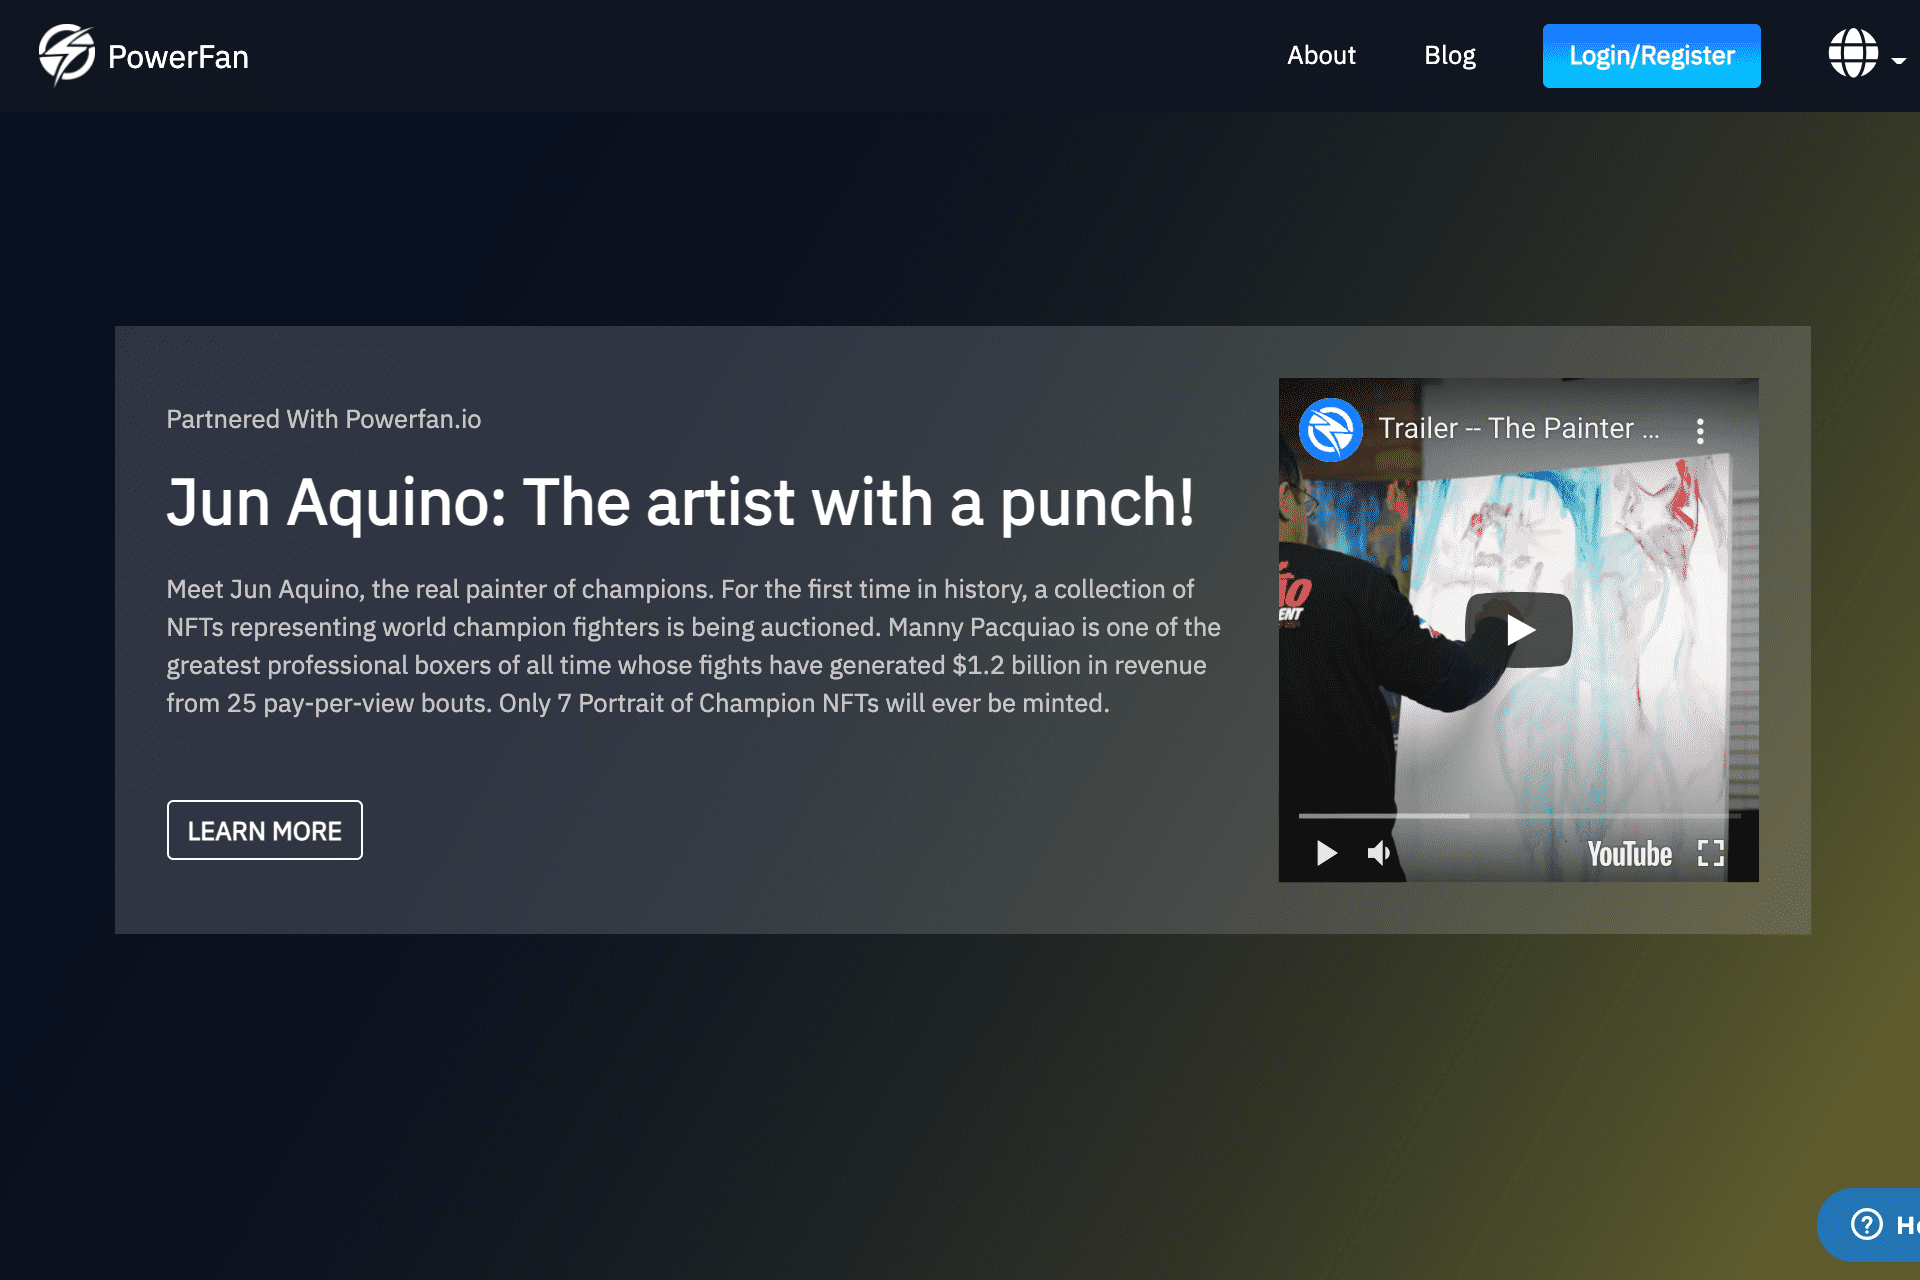Toggle fullscreen on the video player
This screenshot has width=1920, height=1280.
point(1710,853)
